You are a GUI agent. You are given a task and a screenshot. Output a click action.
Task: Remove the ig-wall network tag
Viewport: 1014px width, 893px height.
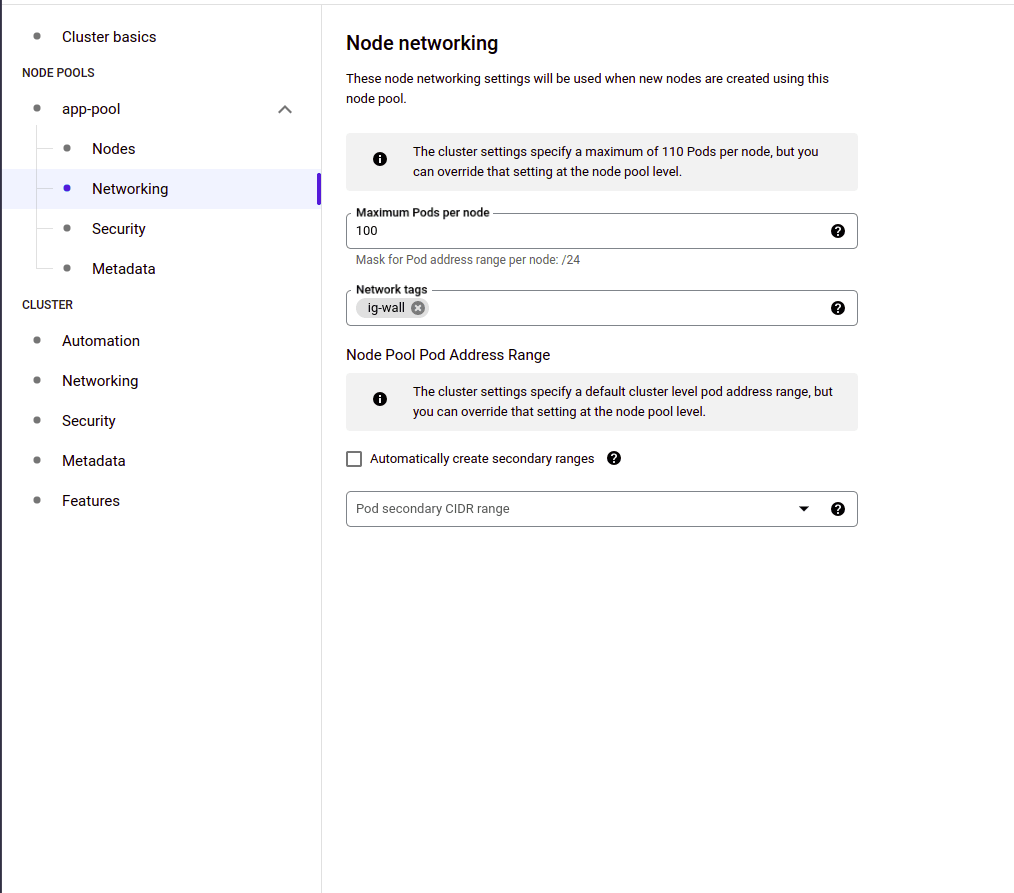[418, 308]
